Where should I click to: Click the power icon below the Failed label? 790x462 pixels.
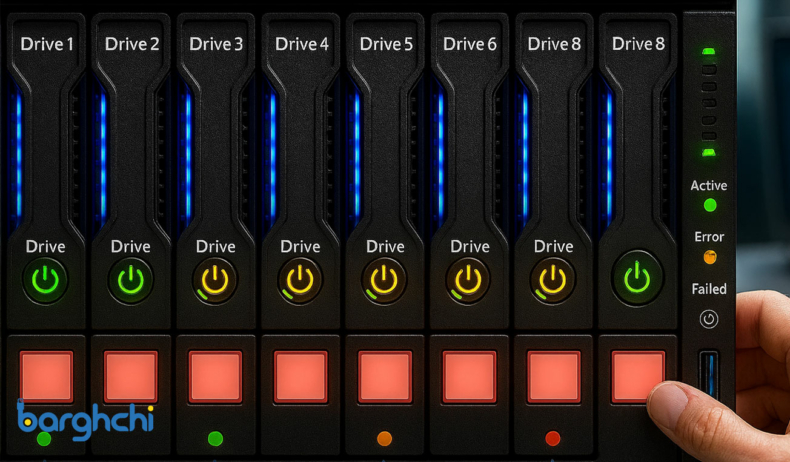pyautogui.click(x=709, y=319)
